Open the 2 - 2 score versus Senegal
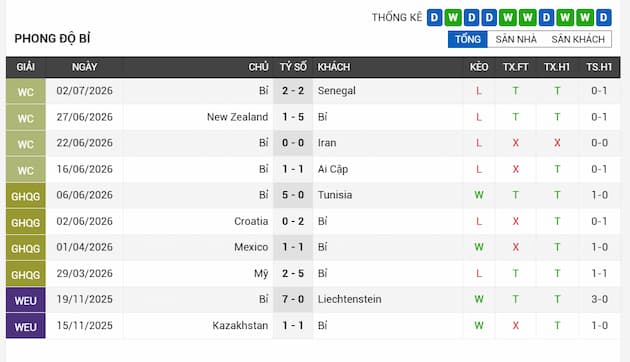Screen dimensions: 630x362 293,91
